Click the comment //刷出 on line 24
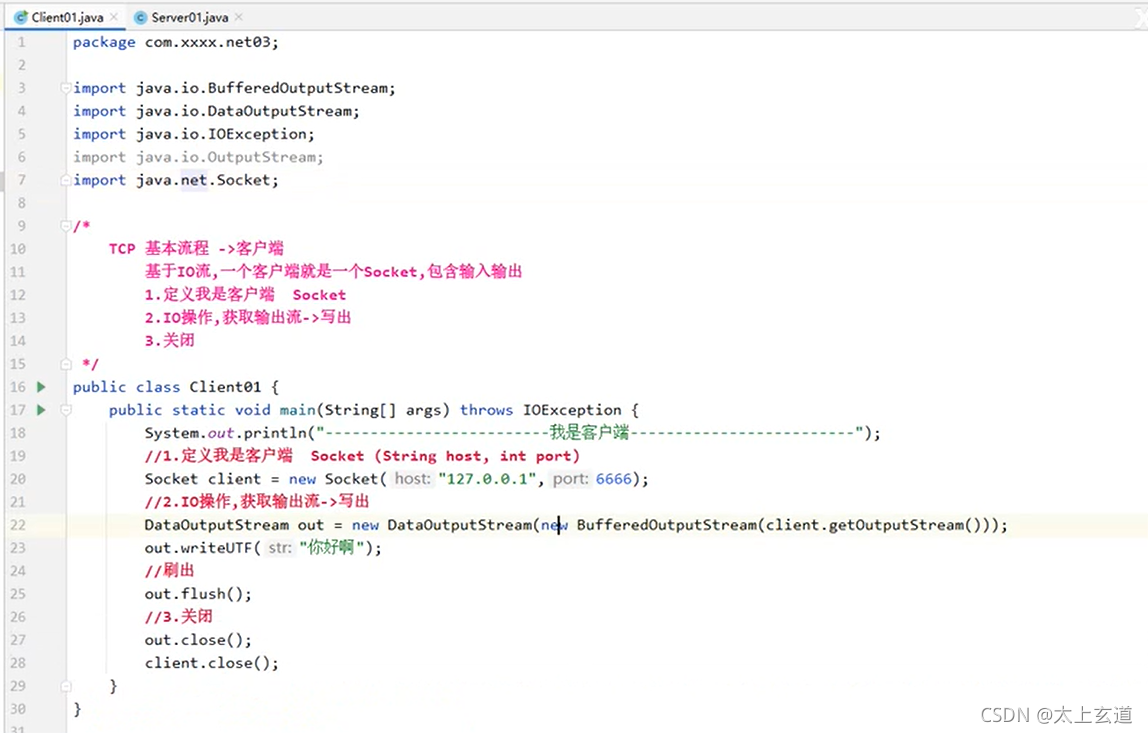Image resolution: width=1148 pixels, height=733 pixels. pos(169,570)
